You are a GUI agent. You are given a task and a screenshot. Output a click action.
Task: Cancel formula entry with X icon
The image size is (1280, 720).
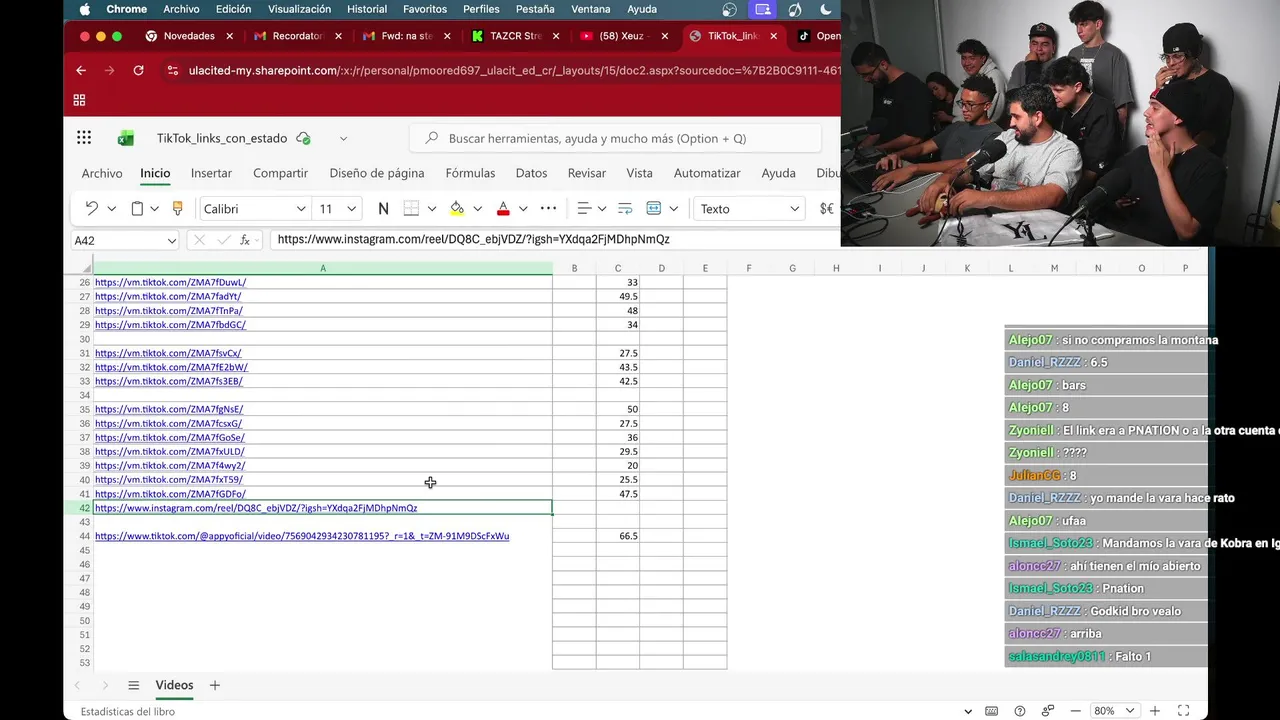coord(199,240)
